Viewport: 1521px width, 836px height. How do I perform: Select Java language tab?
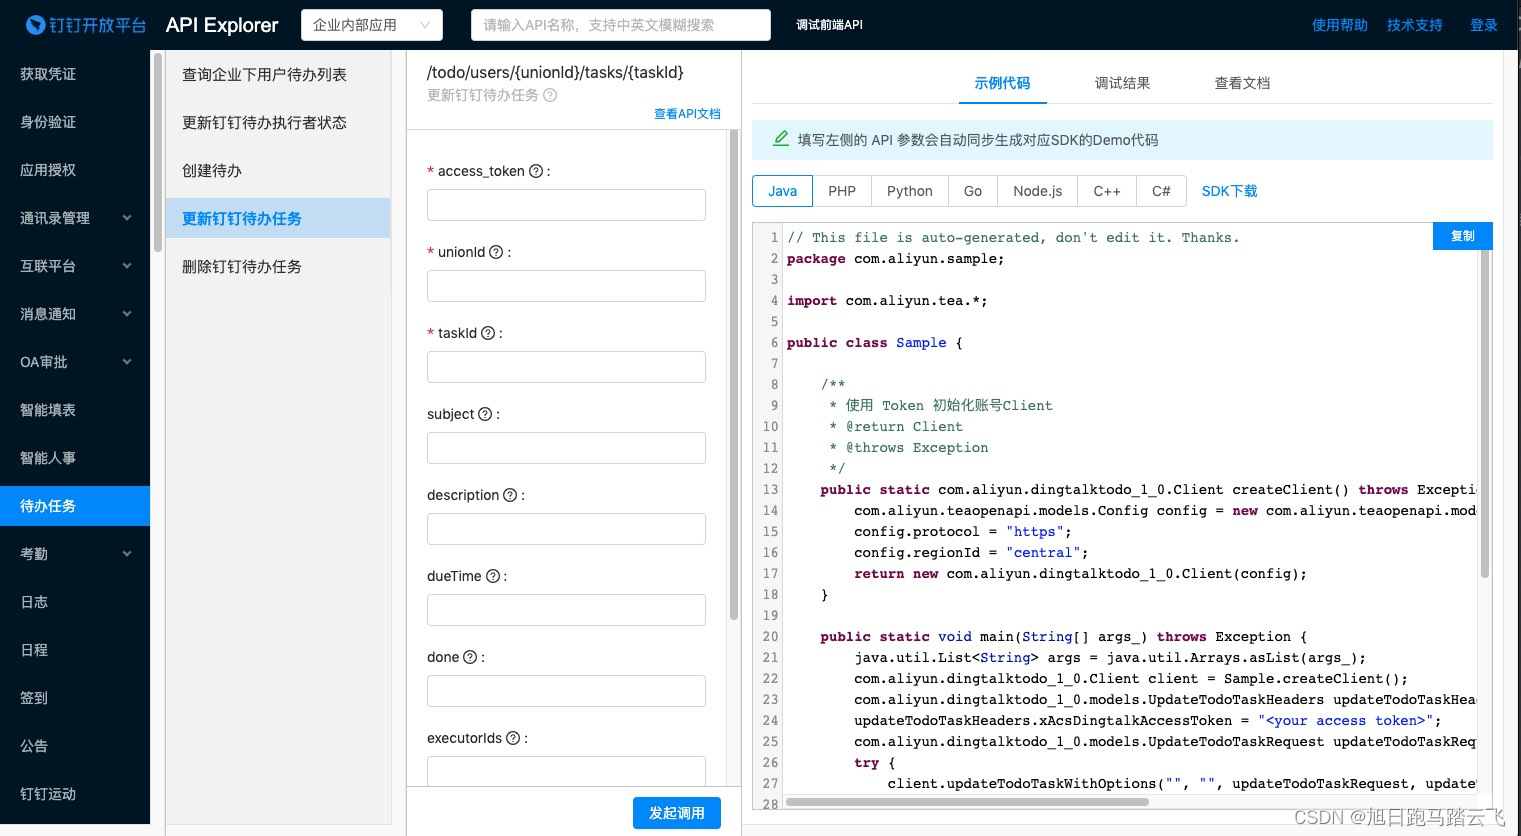click(783, 191)
